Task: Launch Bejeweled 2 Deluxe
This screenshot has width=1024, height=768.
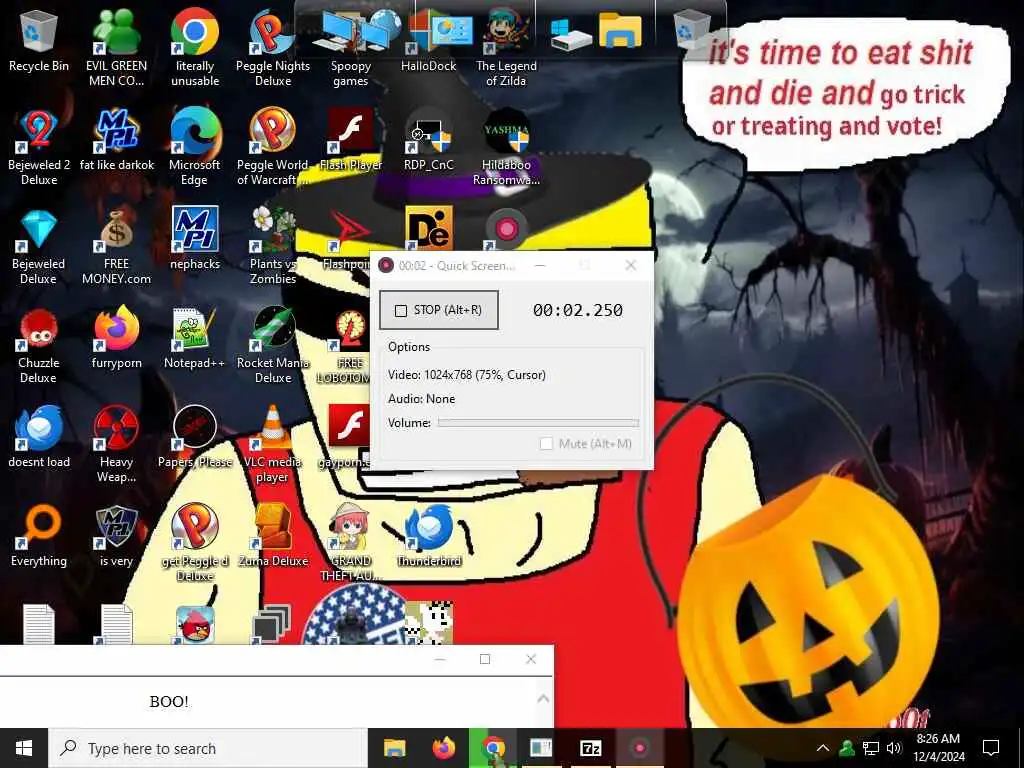Action: pyautogui.click(x=39, y=147)
